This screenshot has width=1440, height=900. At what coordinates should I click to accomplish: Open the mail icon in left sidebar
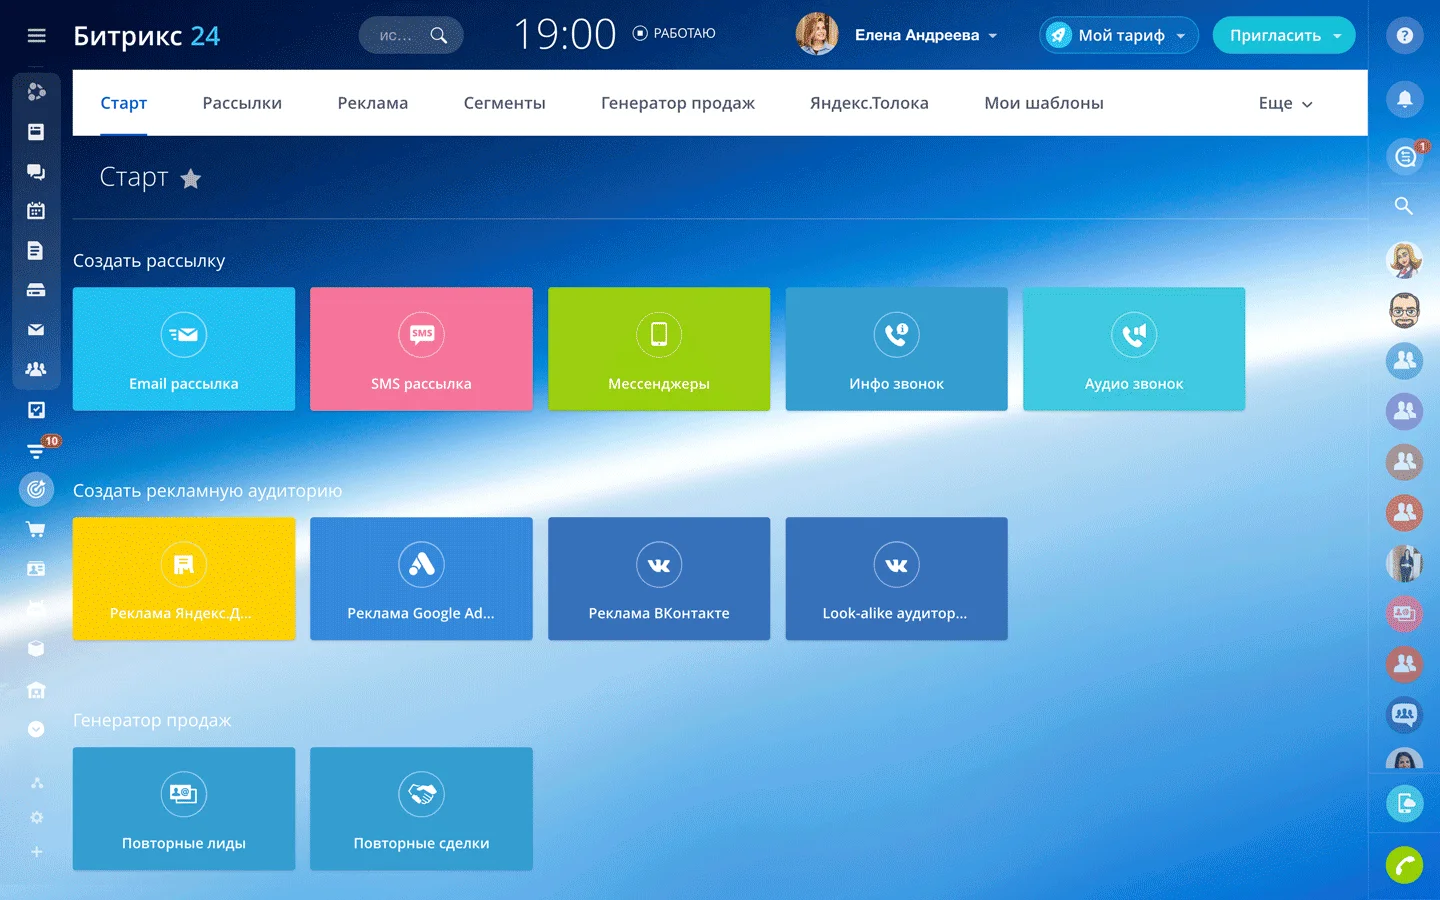pyautogui.click(x=36, y=329)
